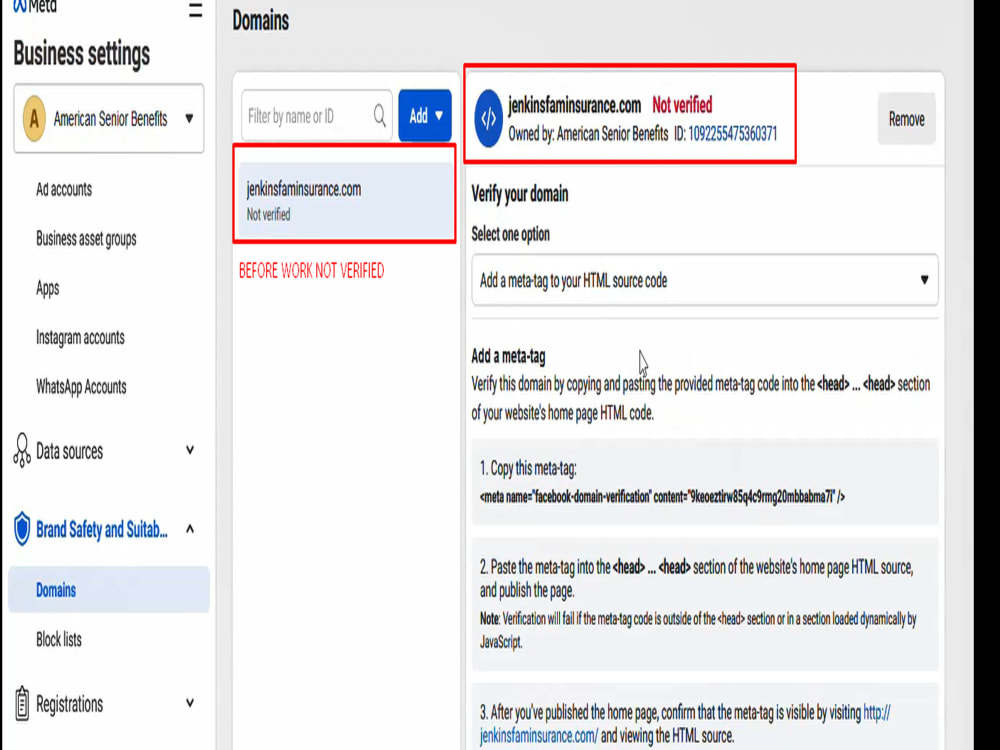Collapse the Brand Safety and Suitability section
This screenshot has width=1000, height=750.
coord(189,529)
